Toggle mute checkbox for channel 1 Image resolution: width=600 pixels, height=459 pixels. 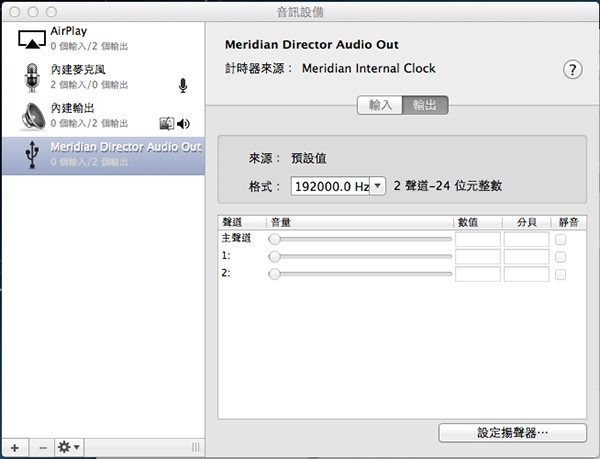tap(561, 257)
